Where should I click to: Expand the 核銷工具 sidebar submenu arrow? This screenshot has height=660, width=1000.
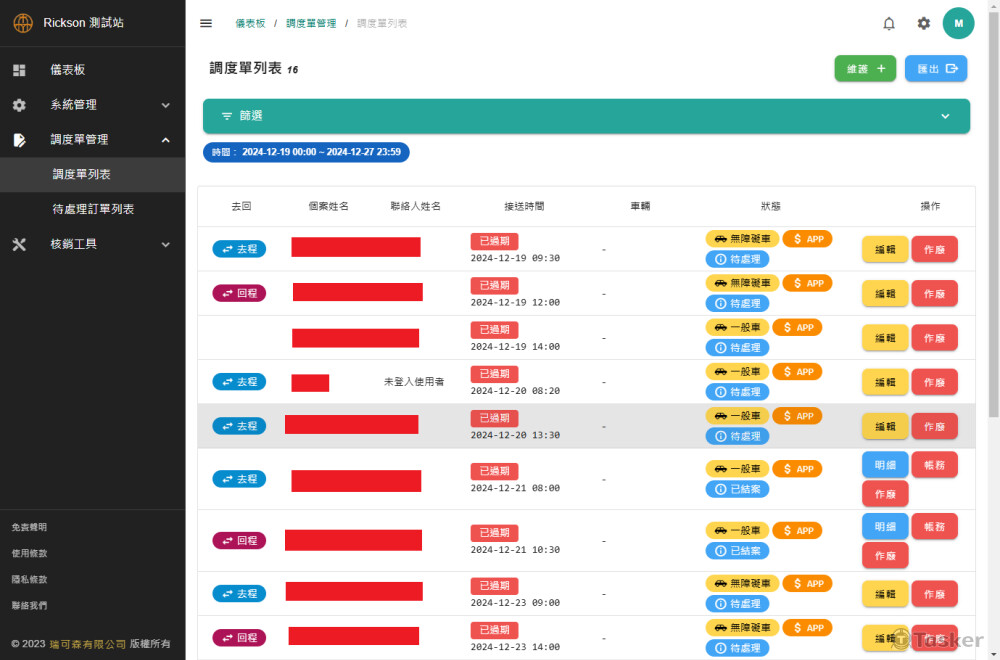pos(166,244)
